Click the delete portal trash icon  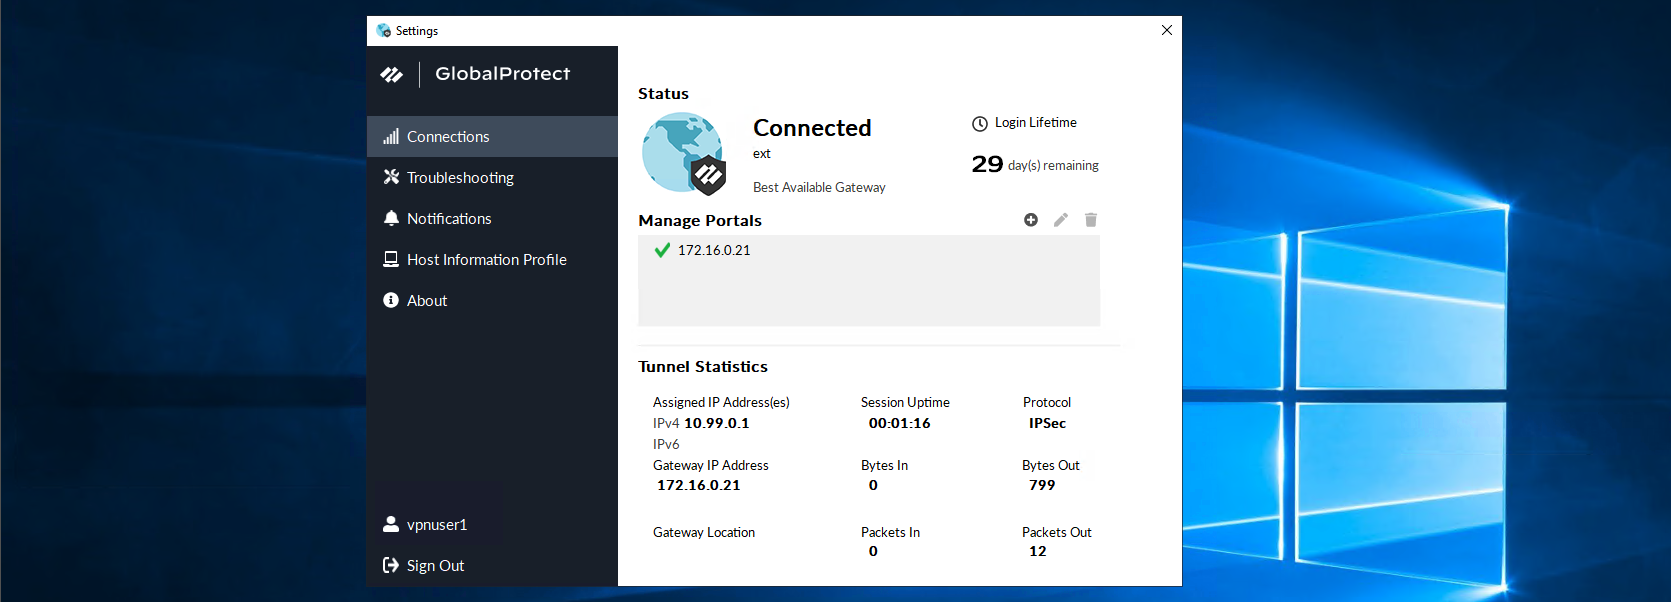point(1091,220)
